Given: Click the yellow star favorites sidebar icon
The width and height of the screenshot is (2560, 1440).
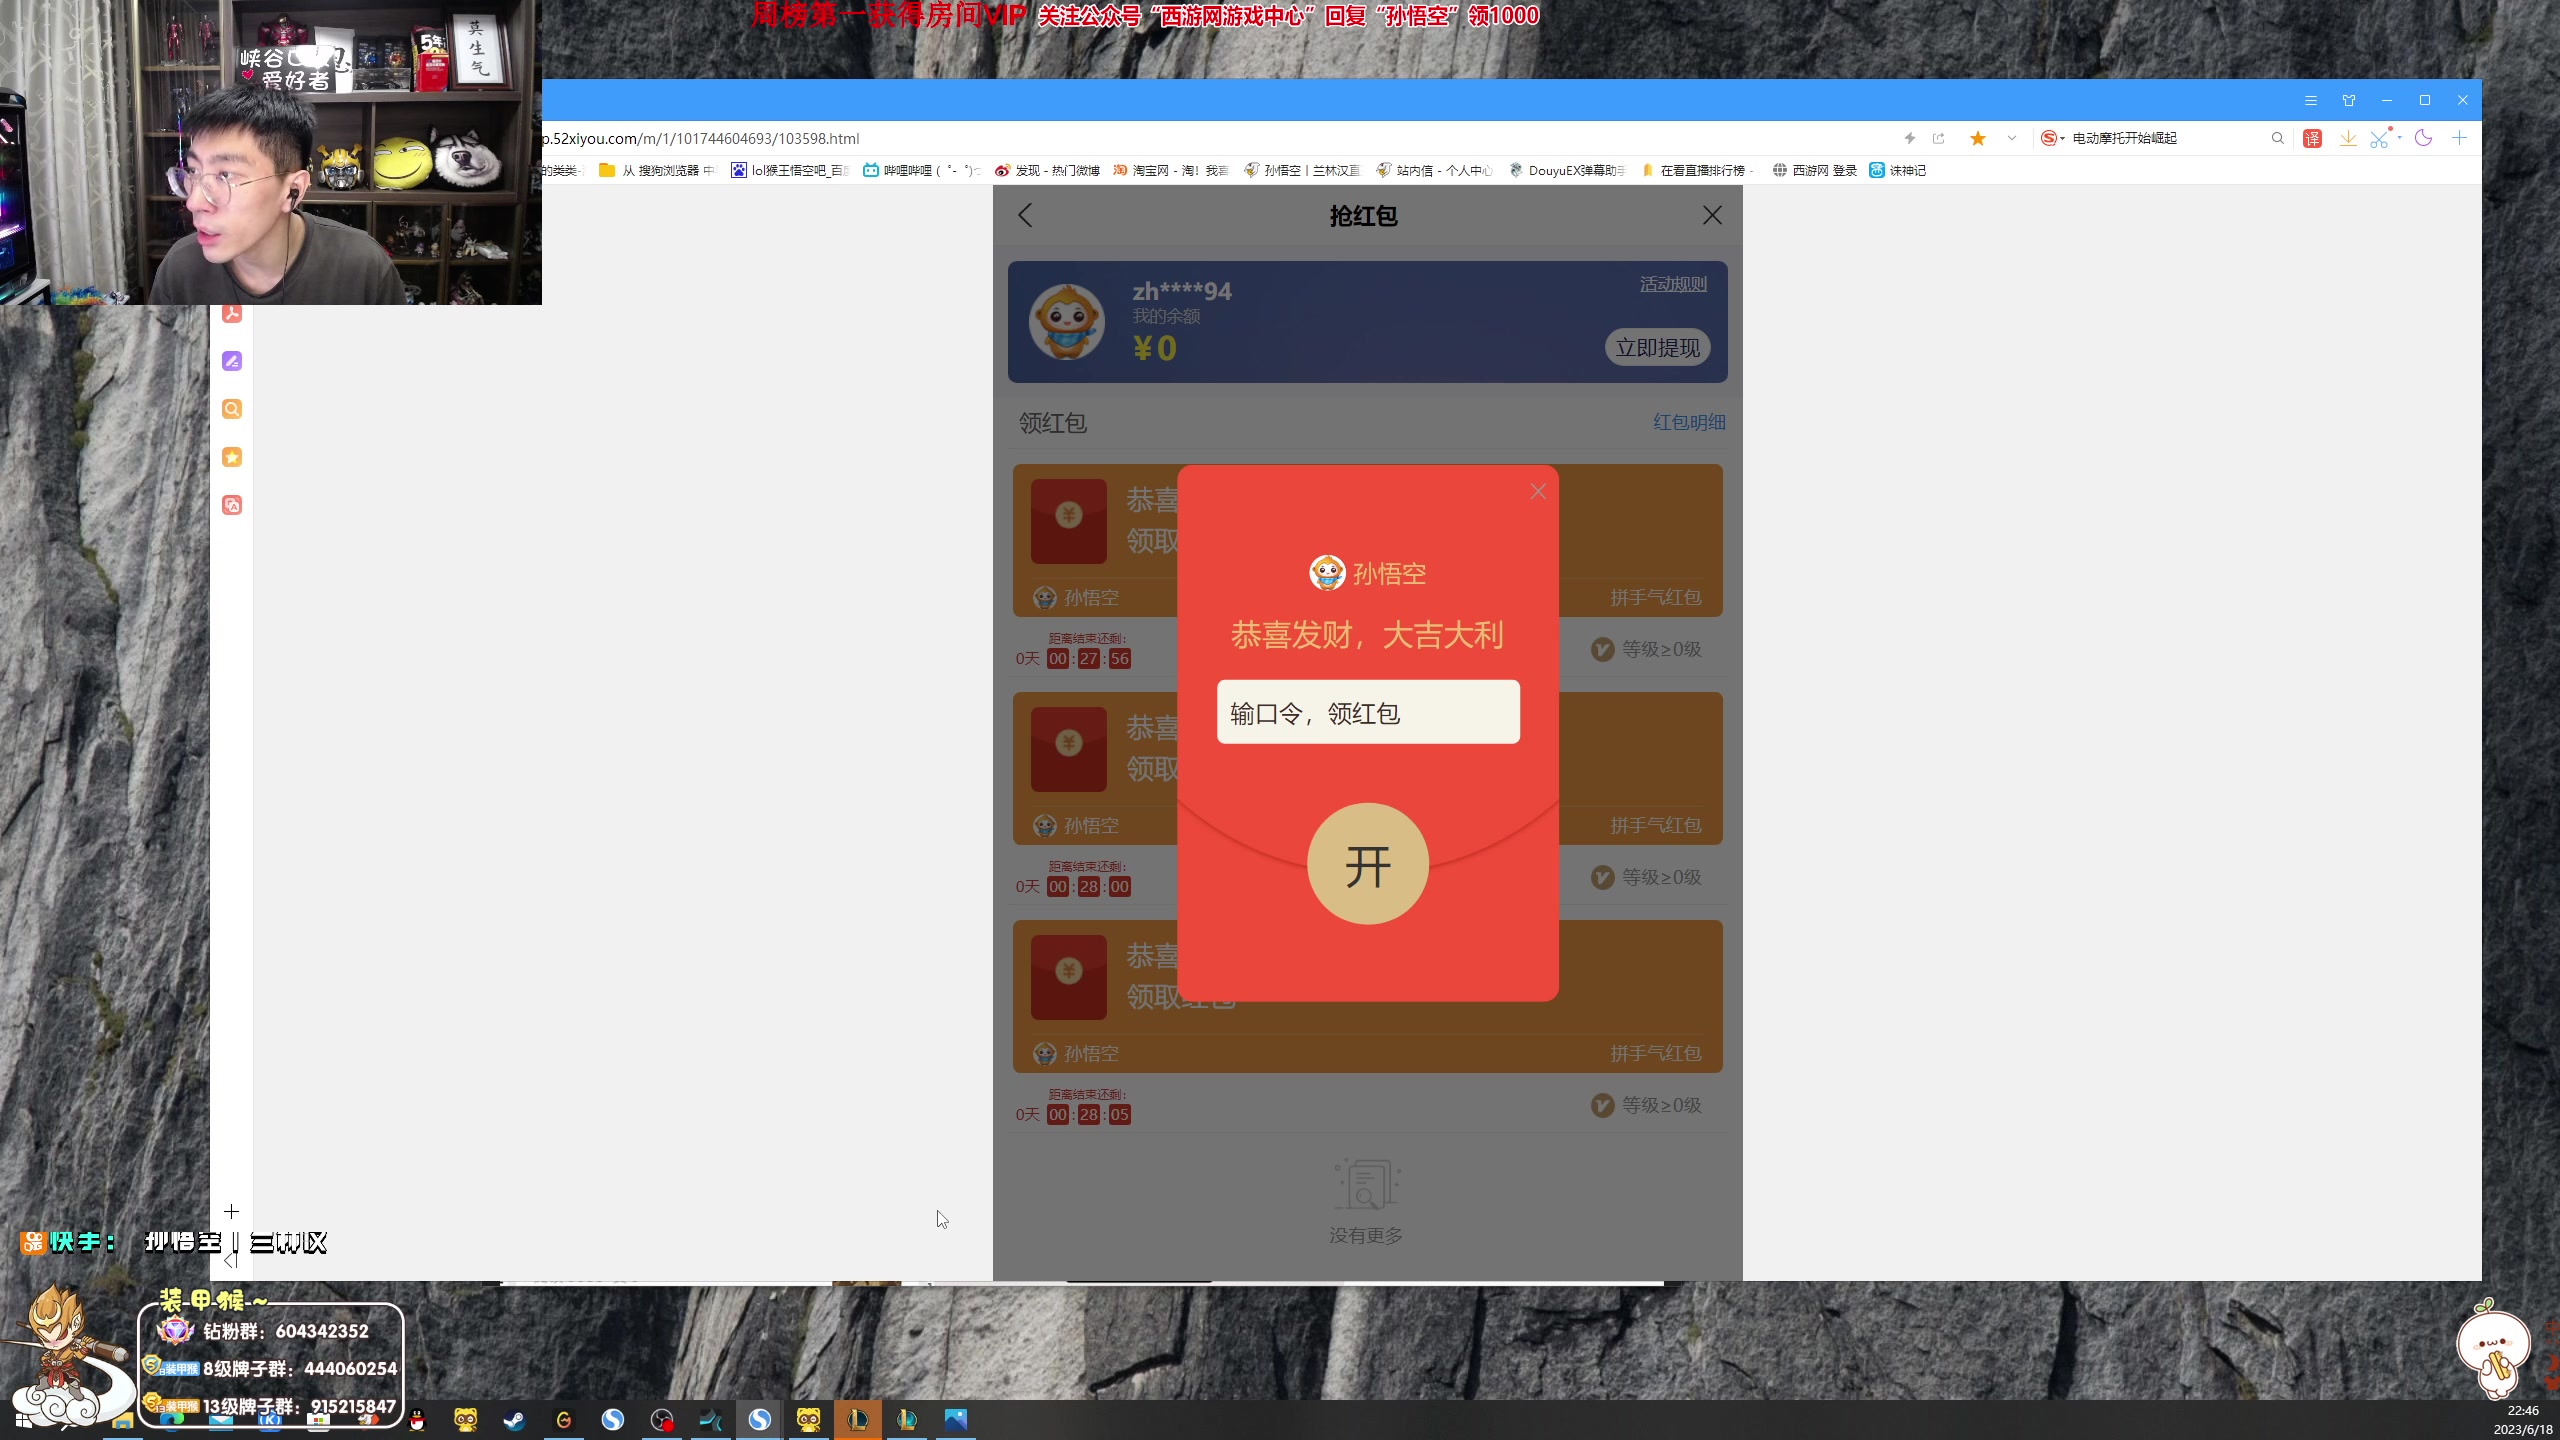Looking at the screenshot, I should click(x=232, y=457).
